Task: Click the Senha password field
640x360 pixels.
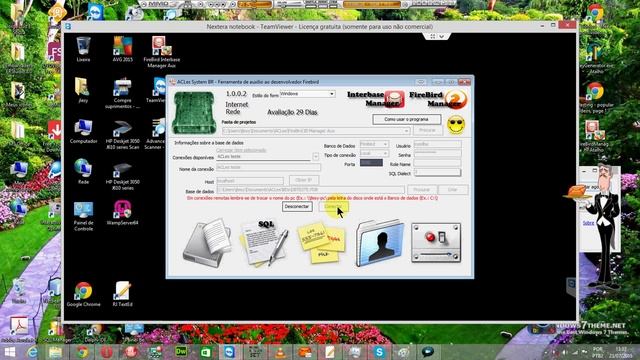Action: pos(437,153)
